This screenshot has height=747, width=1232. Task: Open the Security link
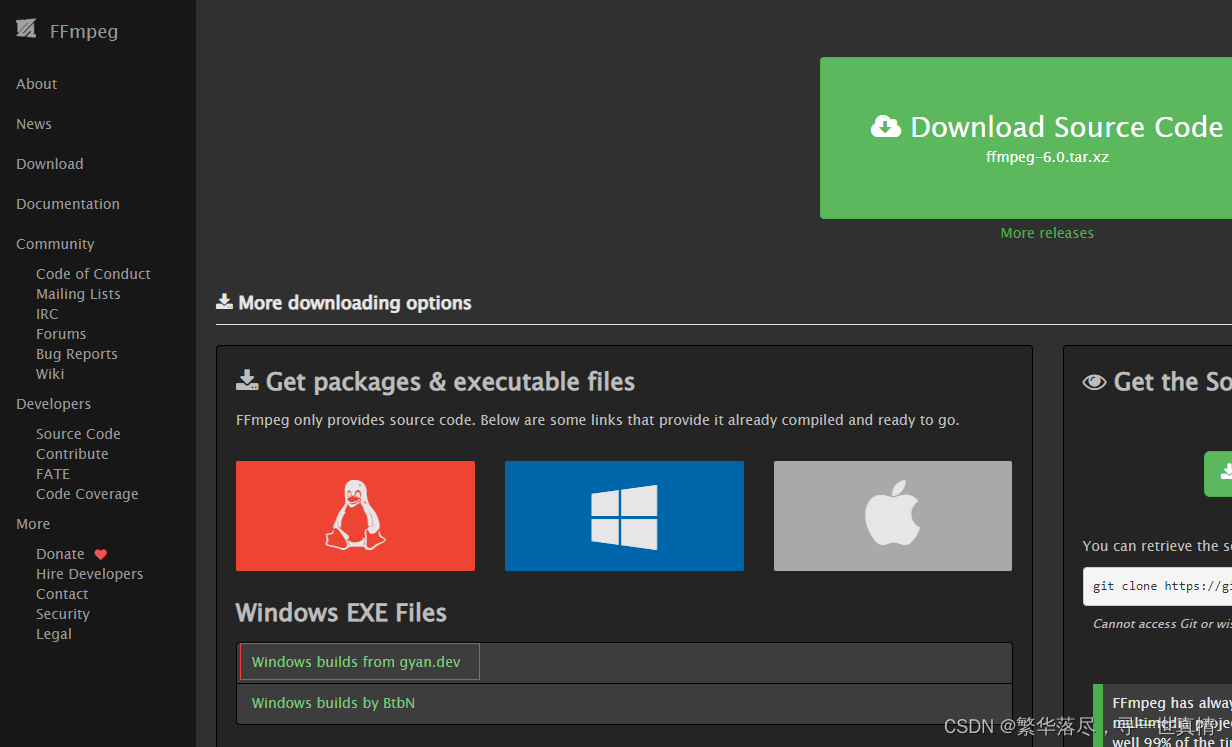coord(63,614)
